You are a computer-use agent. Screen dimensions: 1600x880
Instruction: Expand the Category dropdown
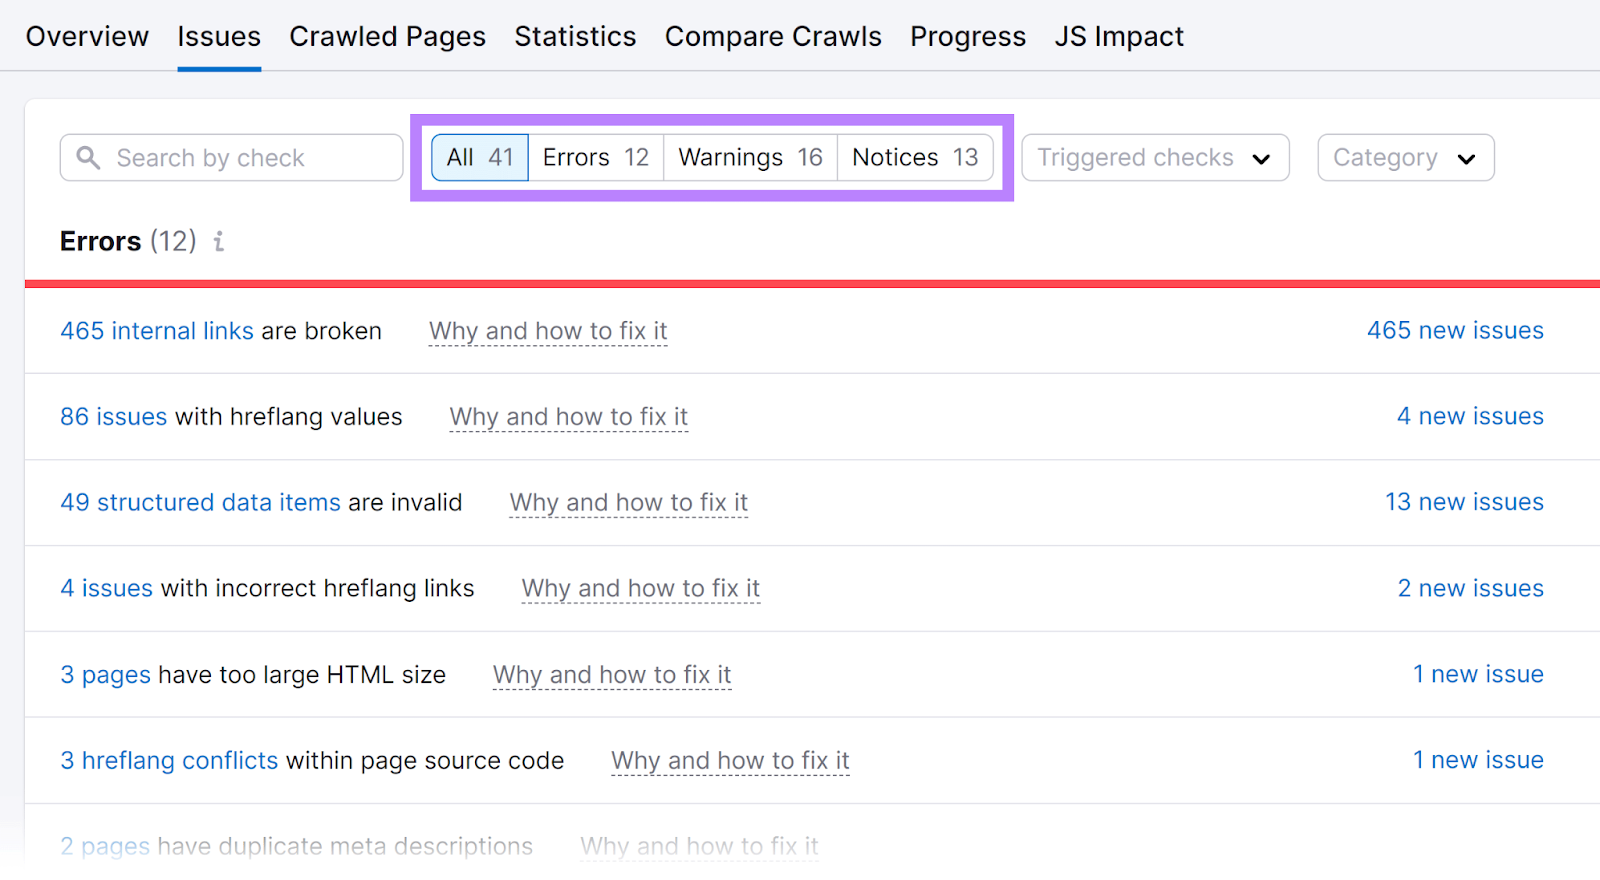point(1405,158)
